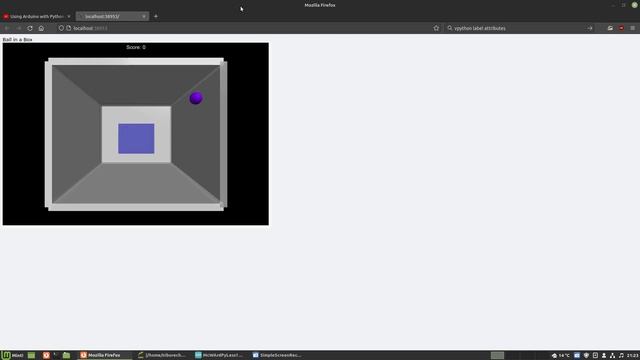Switch to SimpleScreenRecorder taskbar window
The image size is (640, 360).
click(277, 355)
